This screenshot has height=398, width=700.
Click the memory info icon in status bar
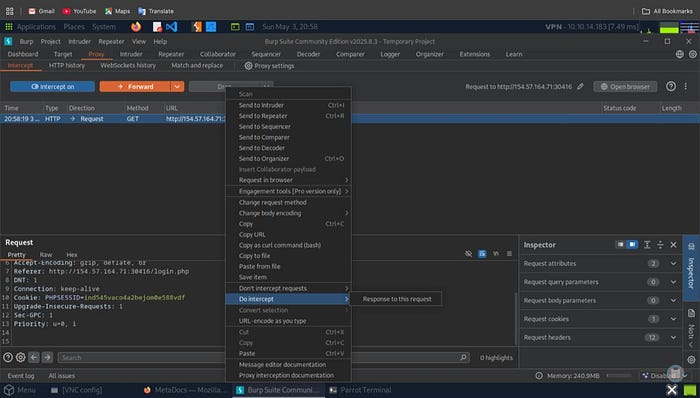coord(539,376)
